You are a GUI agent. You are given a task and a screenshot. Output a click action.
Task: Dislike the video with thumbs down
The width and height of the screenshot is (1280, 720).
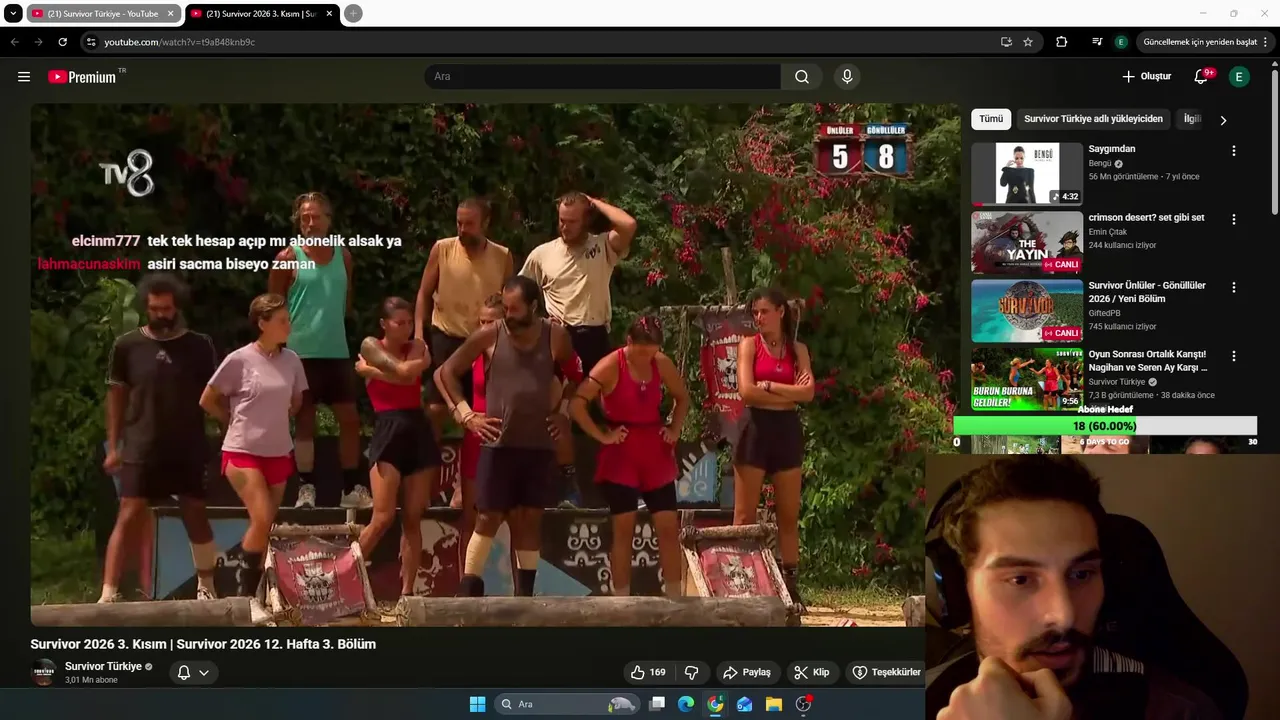[x=691, y=672]
